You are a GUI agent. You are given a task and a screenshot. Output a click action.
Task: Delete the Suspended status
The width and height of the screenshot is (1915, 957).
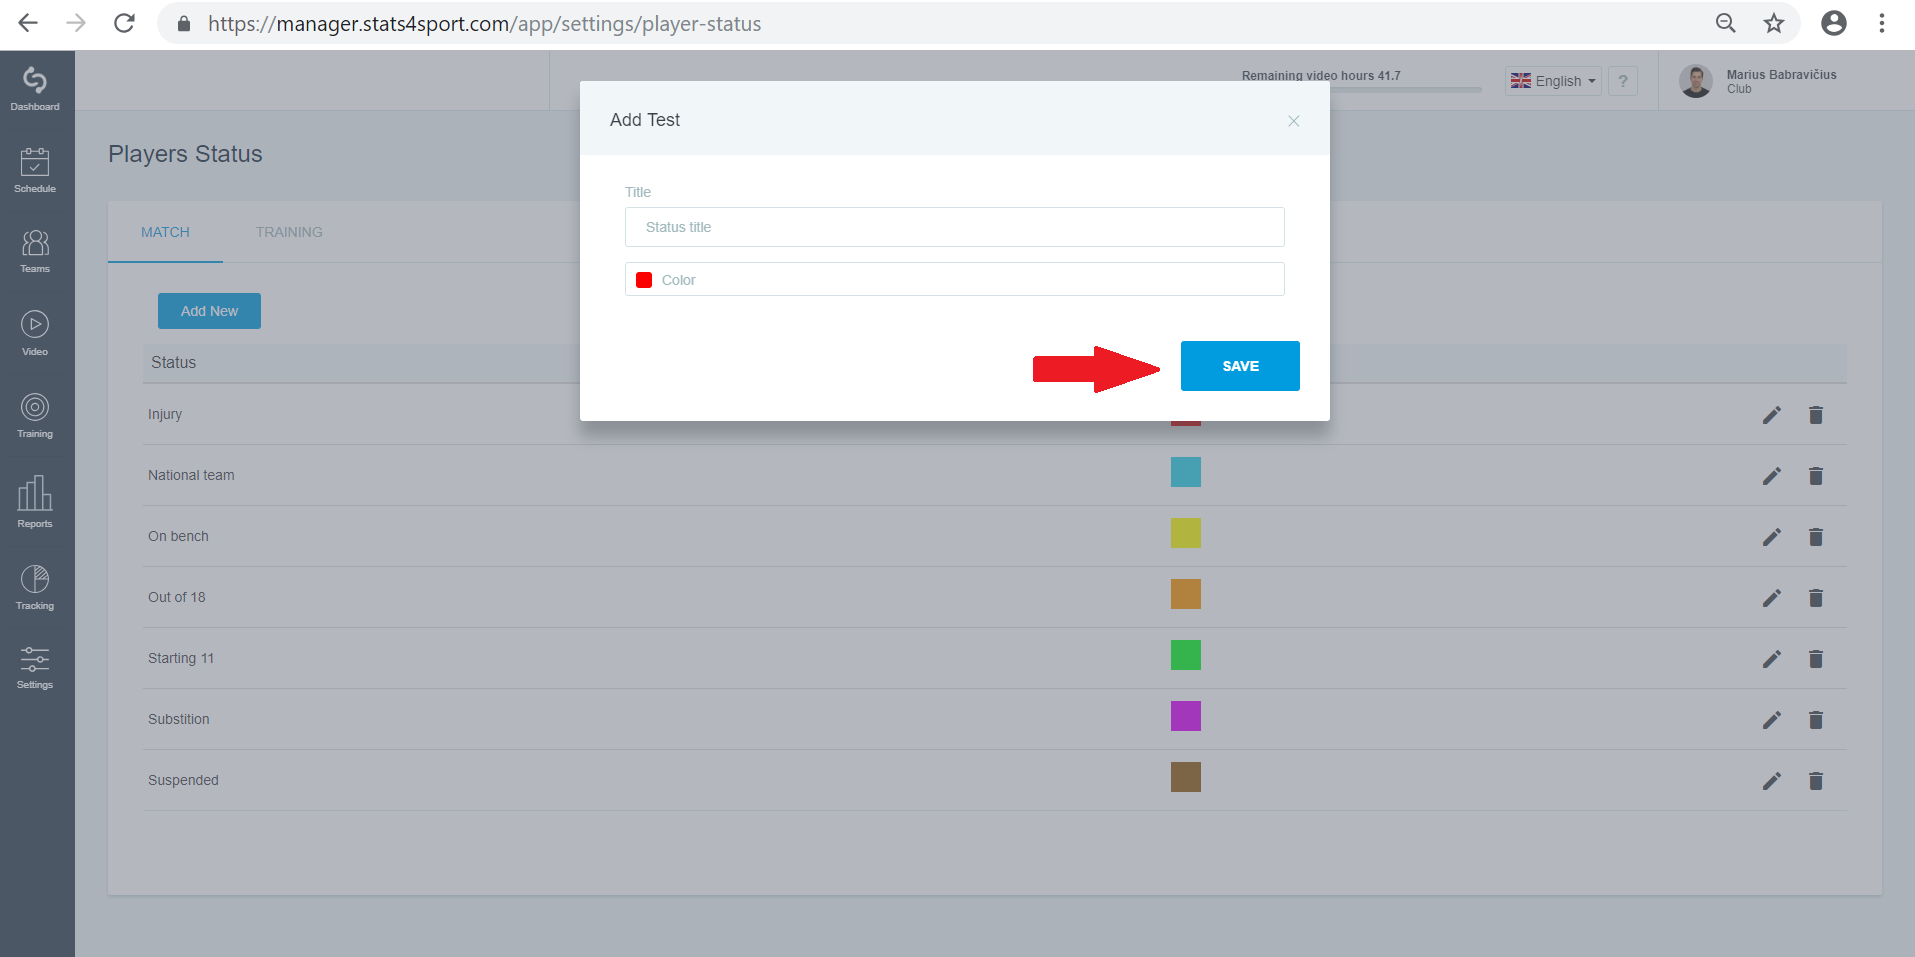pos(1816,781)
